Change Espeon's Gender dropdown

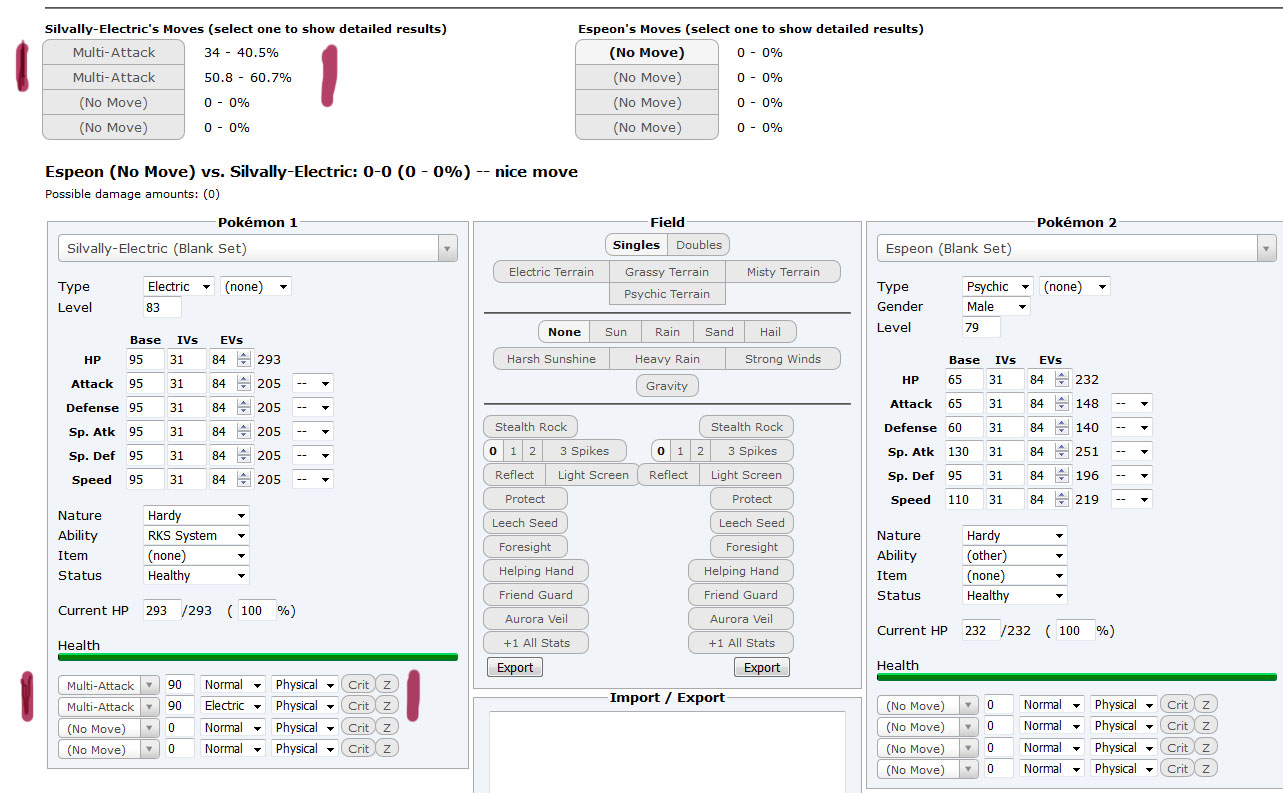point(996,307)
